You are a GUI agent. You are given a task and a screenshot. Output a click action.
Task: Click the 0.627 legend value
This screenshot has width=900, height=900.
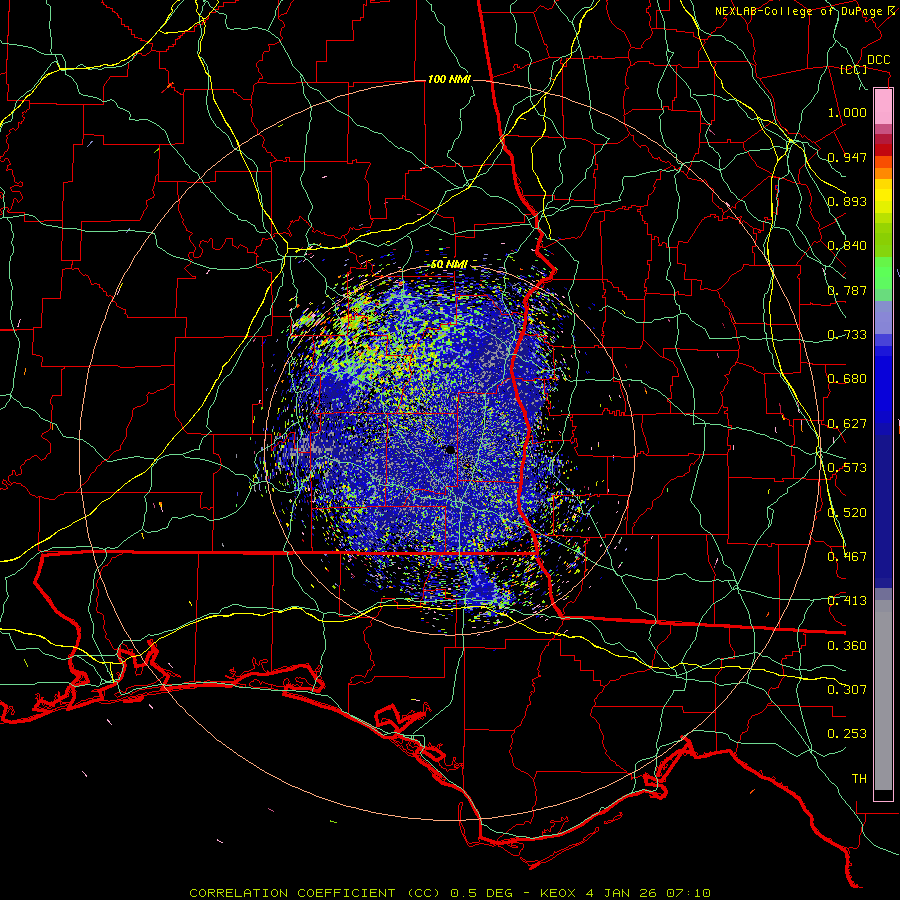click(847, 424)
